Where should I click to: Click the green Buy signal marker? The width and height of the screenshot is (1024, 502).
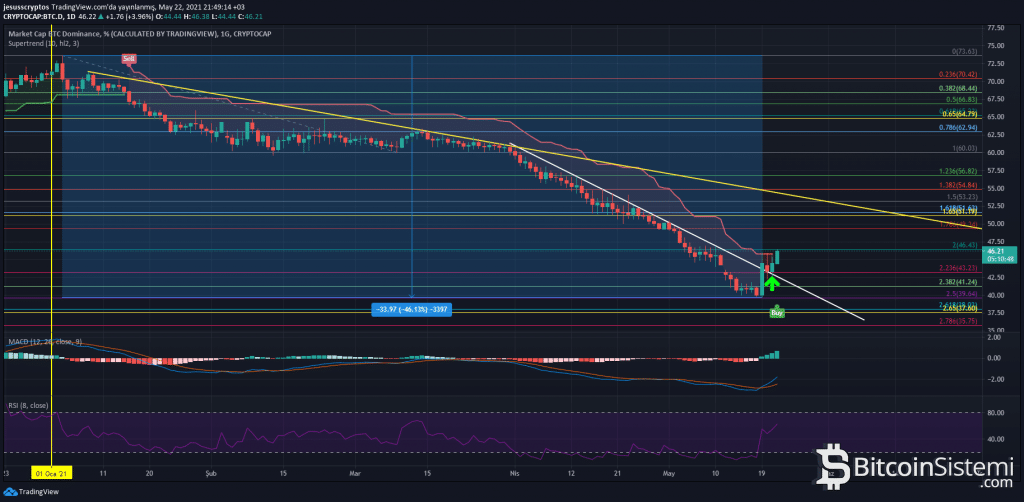(776, 313)
